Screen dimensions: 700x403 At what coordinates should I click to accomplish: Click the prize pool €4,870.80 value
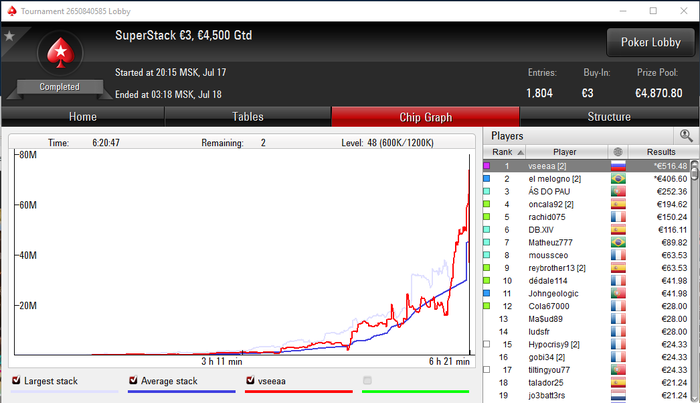pyautogui.click(x=658, y=93)
